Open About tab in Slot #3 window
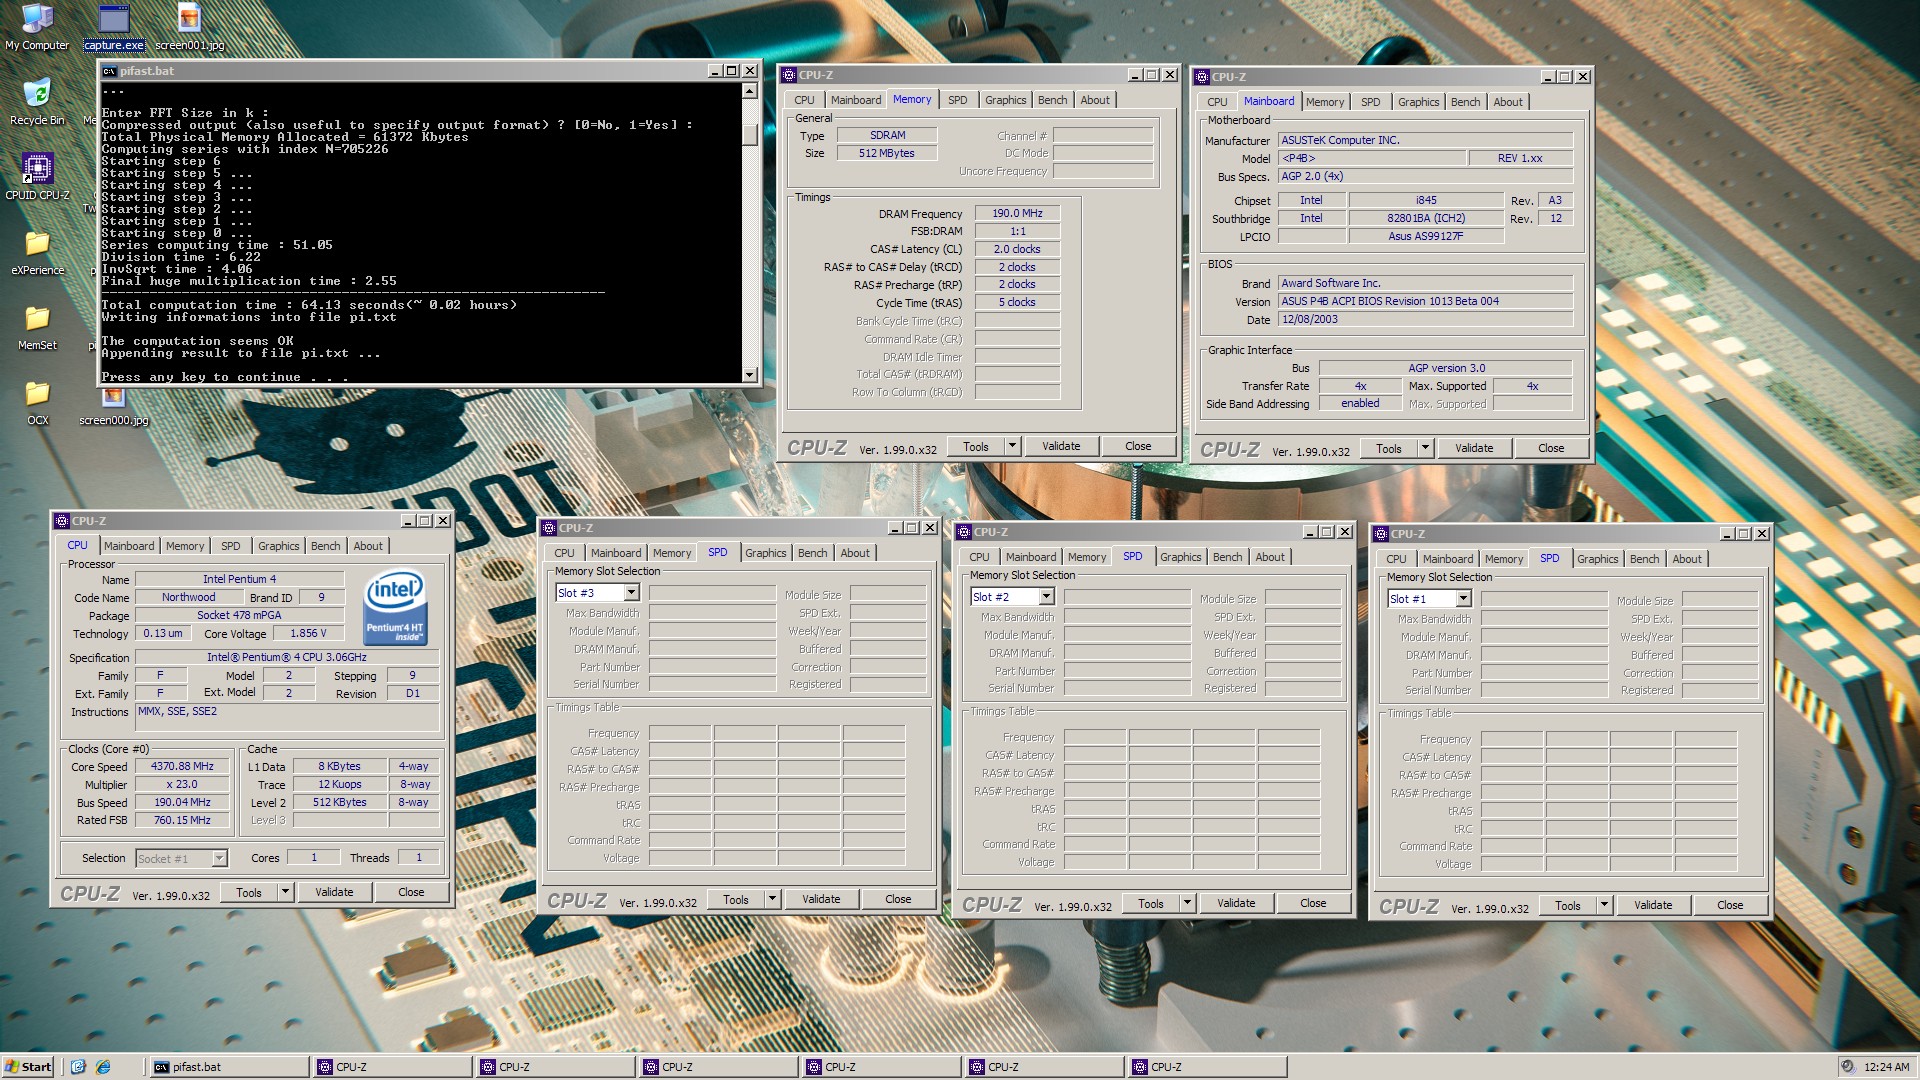Image resolution: width=1920 pixels, height=1080 pixels. (x=855, y=553)
